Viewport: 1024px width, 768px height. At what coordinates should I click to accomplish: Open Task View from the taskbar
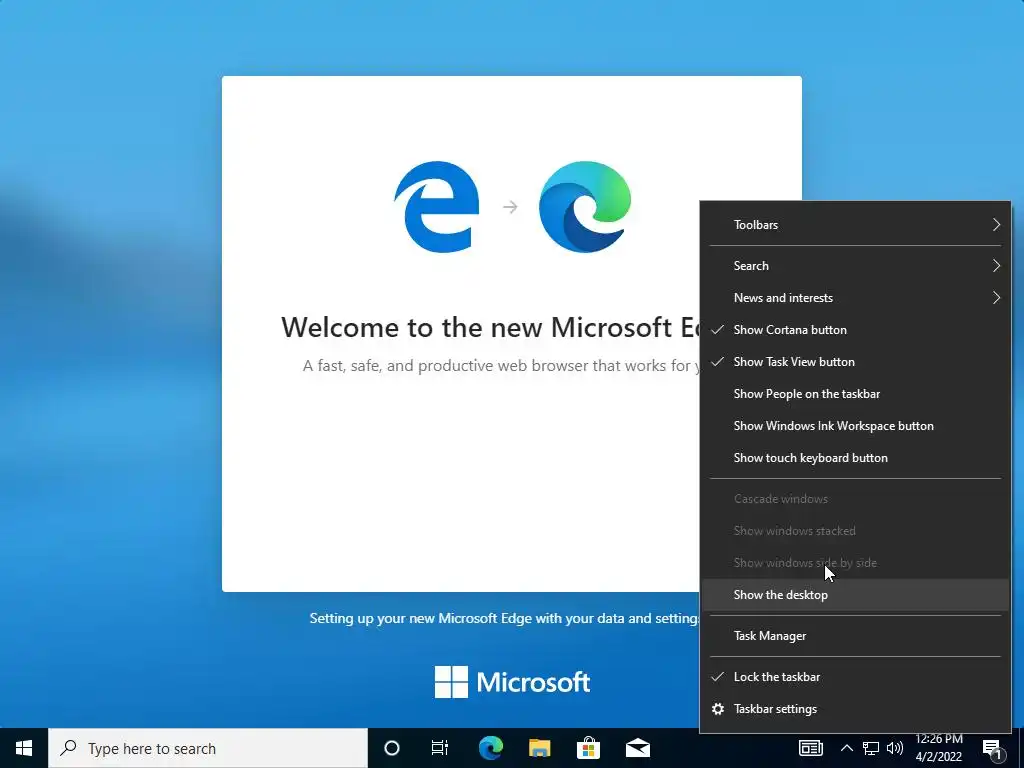tap(440, 748)
